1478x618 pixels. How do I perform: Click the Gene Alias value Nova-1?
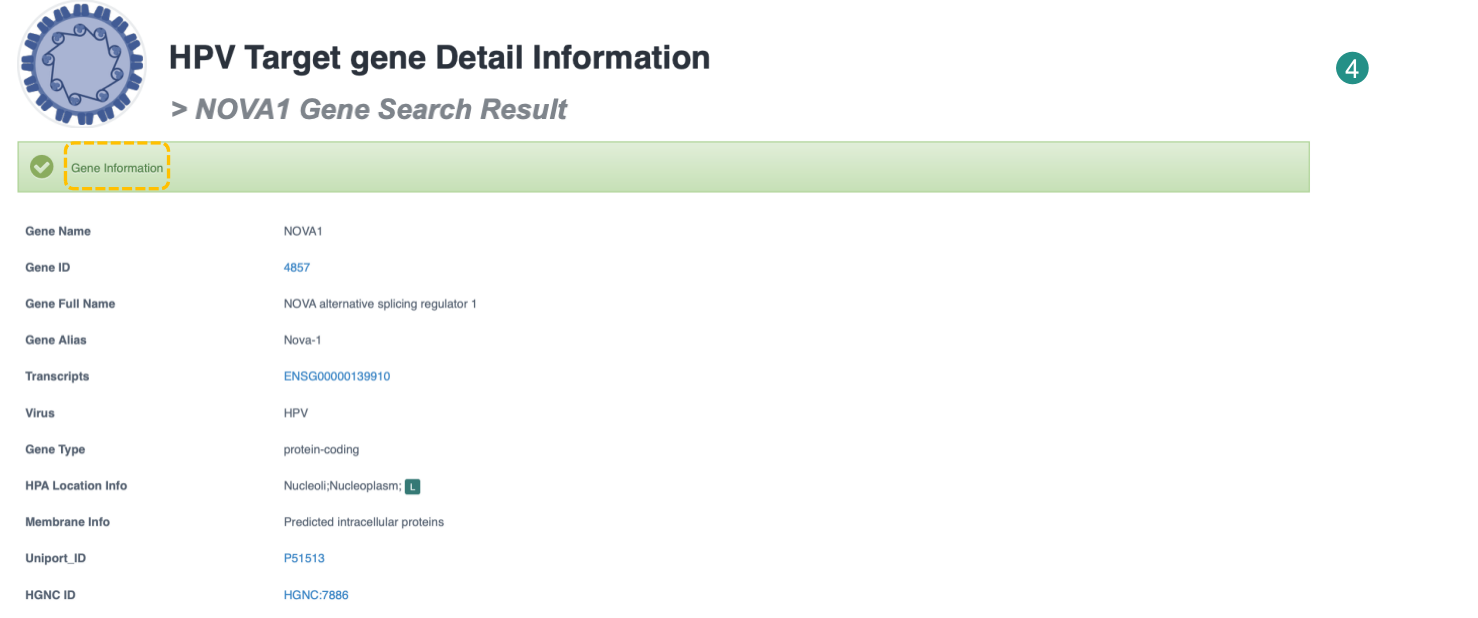[x=304, y=340]
